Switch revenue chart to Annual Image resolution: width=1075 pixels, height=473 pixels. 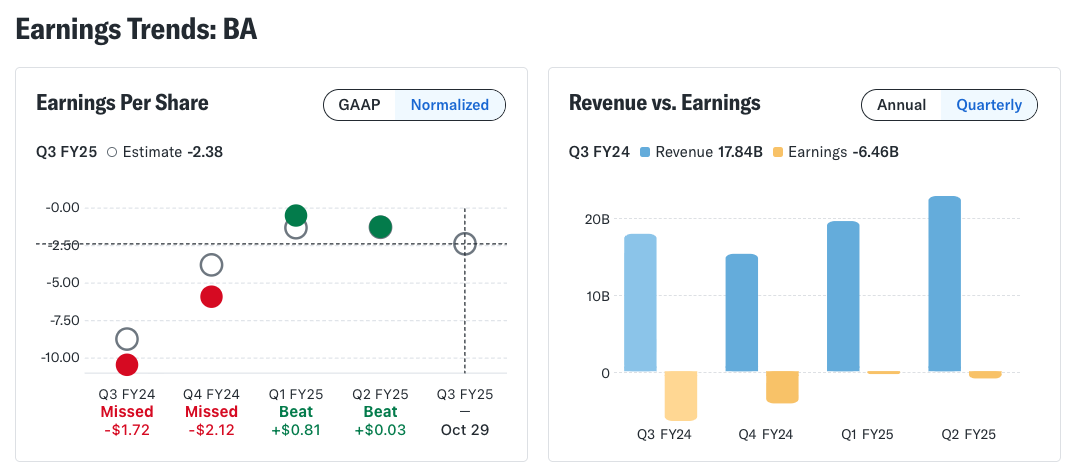click(901, 105)
